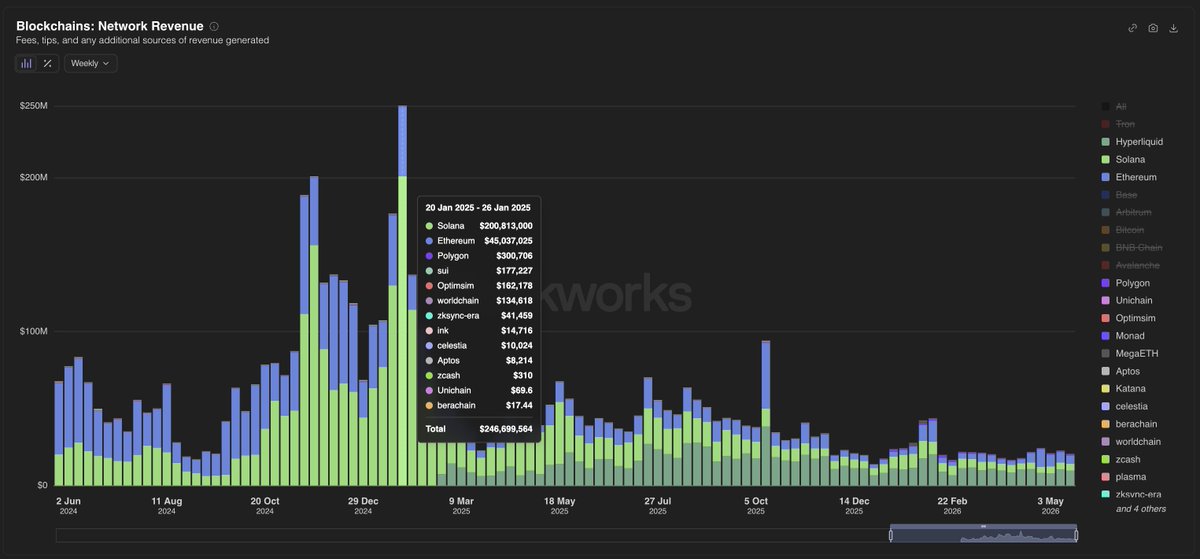Click the '$0' y-axis label
This screenshot has height=559, width=1200.
42,485
